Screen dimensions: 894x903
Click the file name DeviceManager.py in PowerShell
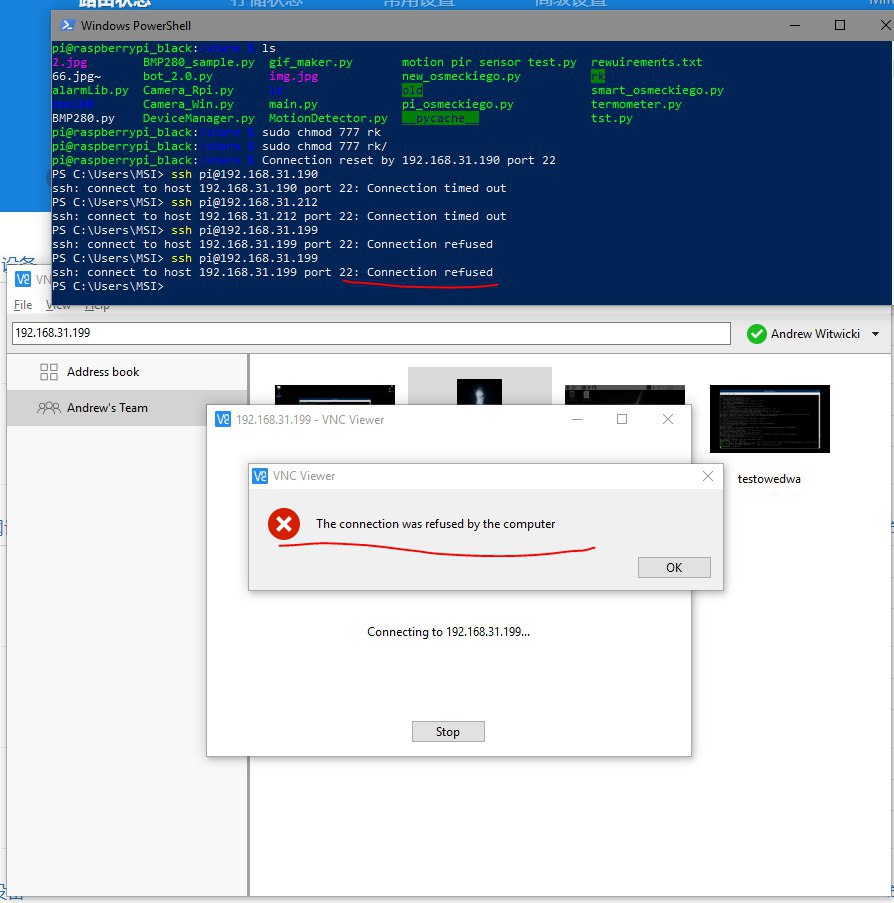(x=199, y=118)
